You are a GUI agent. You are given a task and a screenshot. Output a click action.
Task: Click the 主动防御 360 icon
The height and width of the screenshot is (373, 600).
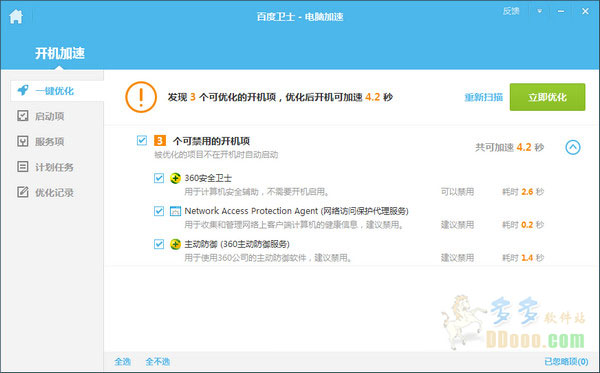tap(175, 244)
